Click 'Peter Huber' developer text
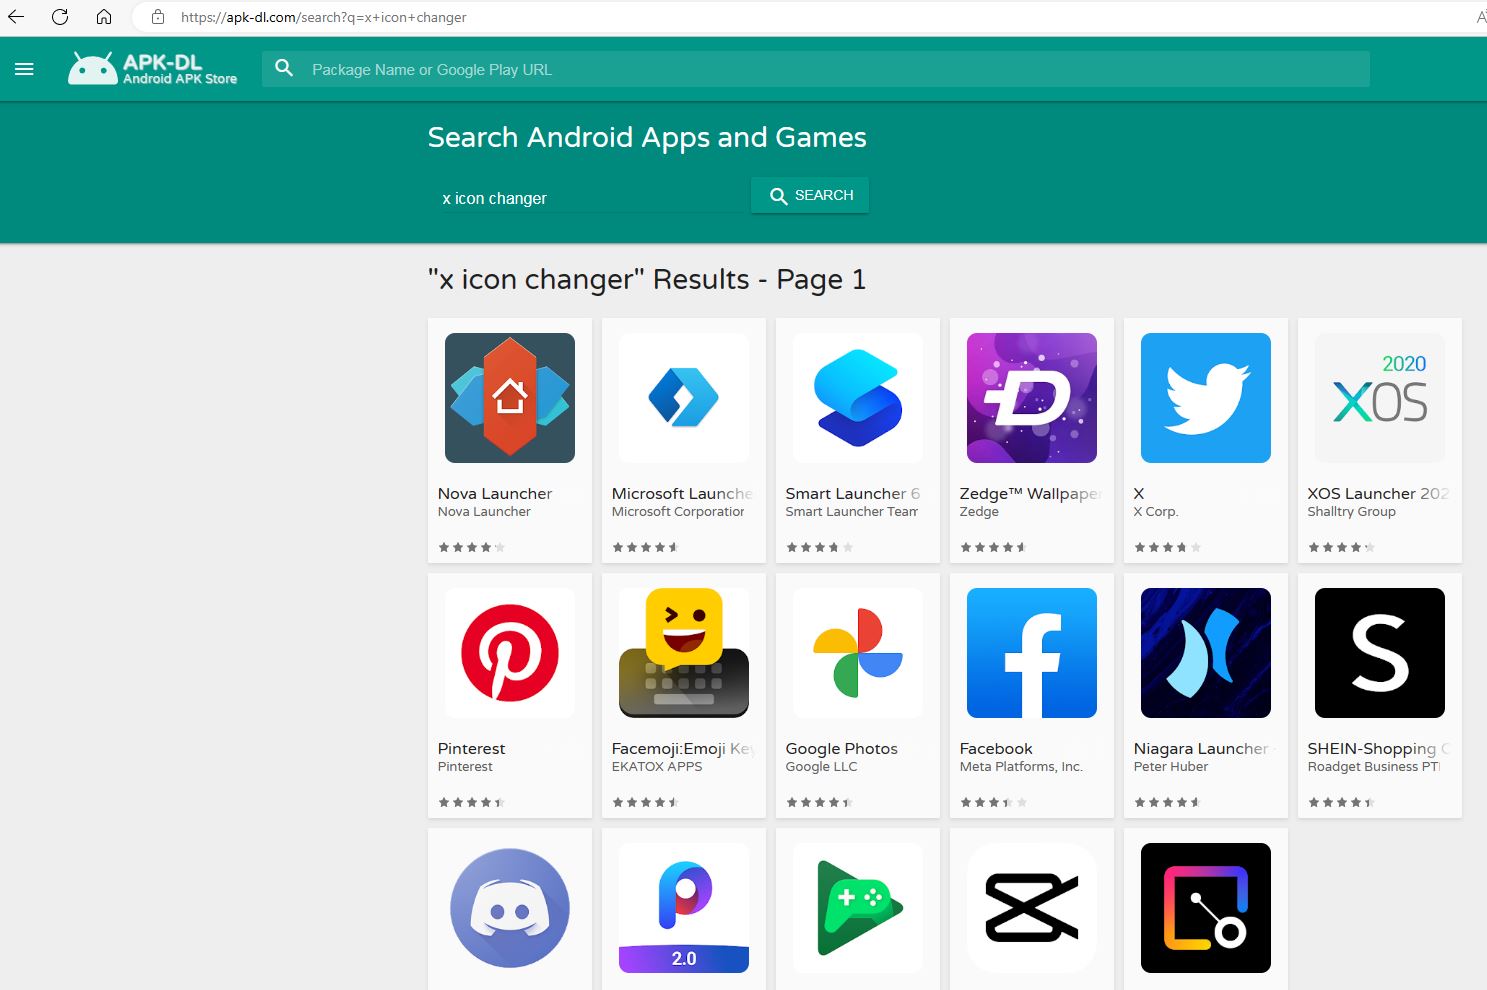1487x990 pixels. [1171, 766]
